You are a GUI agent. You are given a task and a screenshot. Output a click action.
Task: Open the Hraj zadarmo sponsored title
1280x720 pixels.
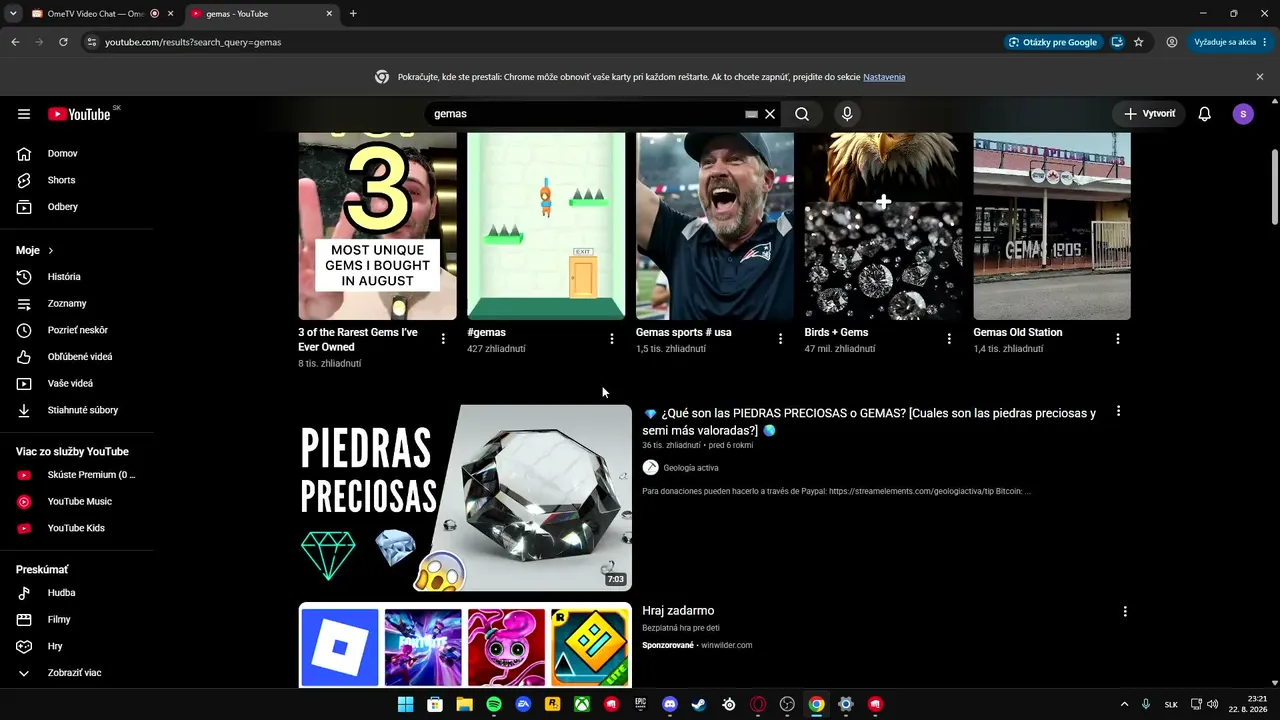(678, 611)
